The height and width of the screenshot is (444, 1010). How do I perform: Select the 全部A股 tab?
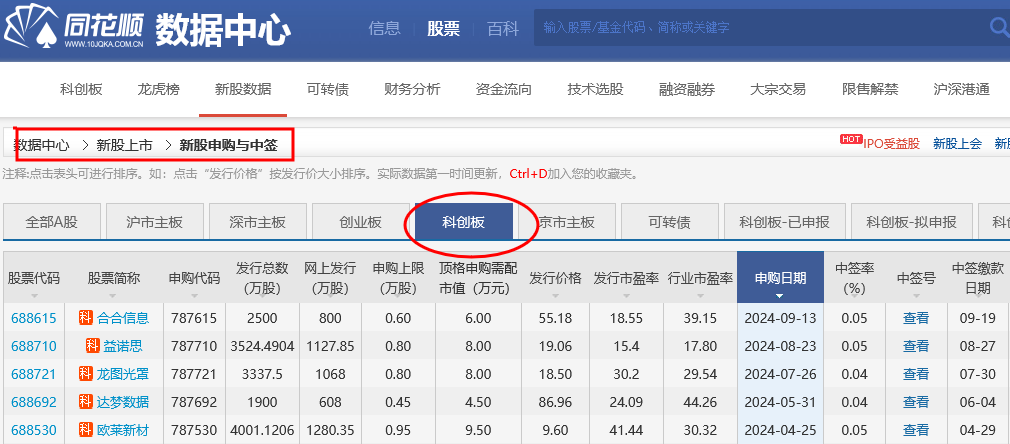tap(52, 222)
